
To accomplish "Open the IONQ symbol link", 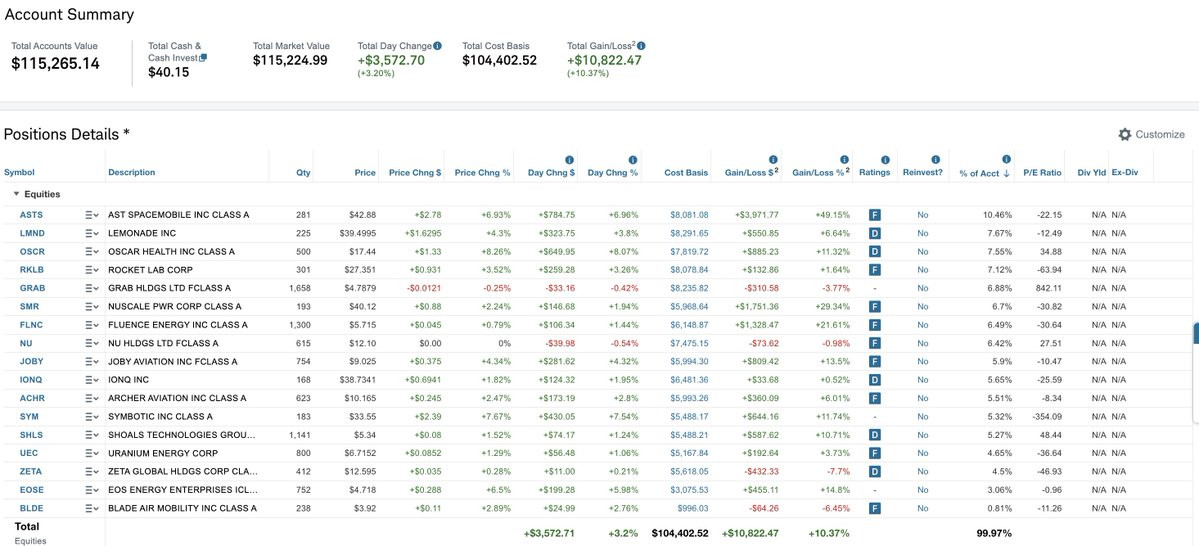I will [x=32, y=380].
